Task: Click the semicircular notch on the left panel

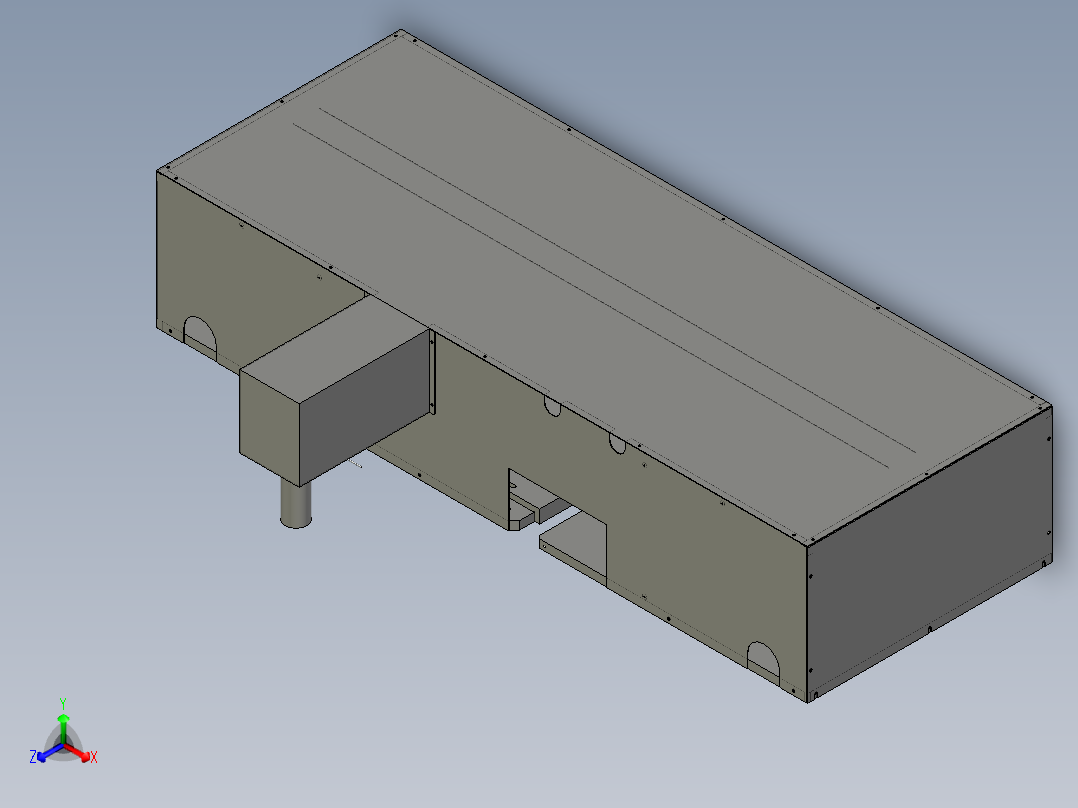Action: 200,330
